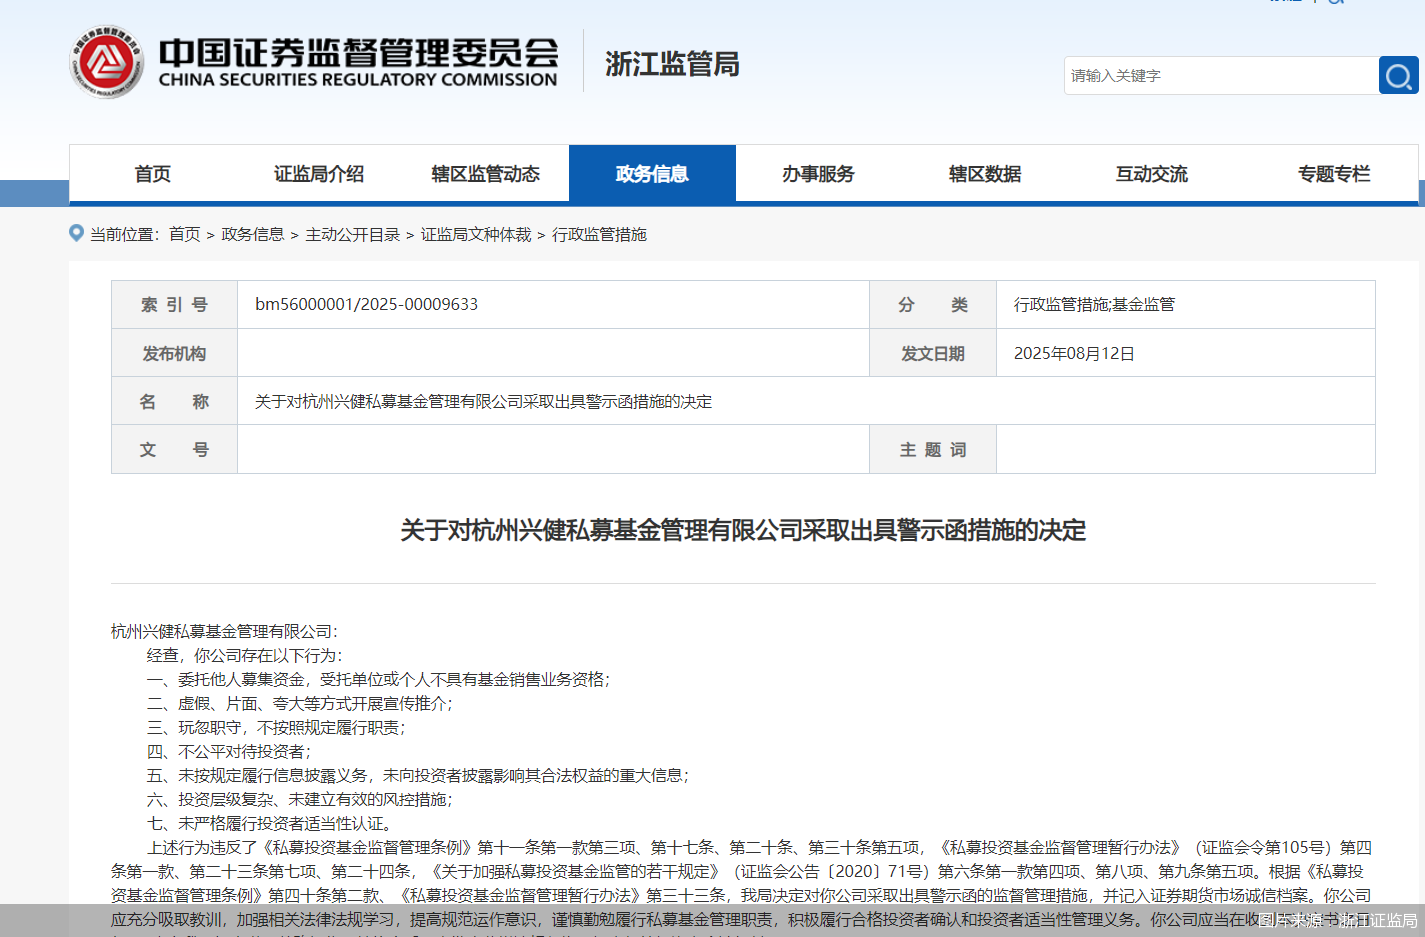Click the 中国证券监督管理委员会 site name

pos(360,55)
